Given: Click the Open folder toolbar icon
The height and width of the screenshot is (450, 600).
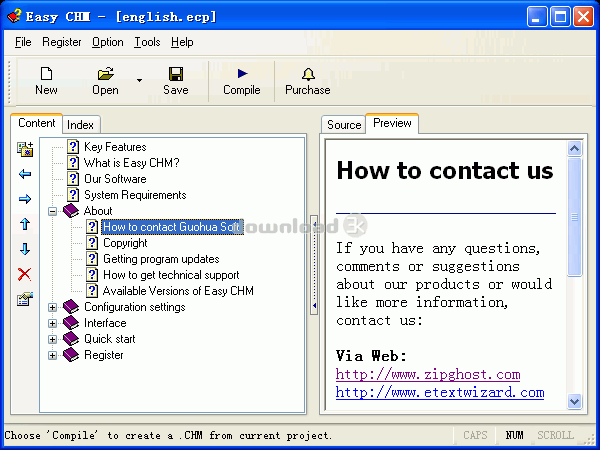Looking at the screenshot, I should coord(106,74).
